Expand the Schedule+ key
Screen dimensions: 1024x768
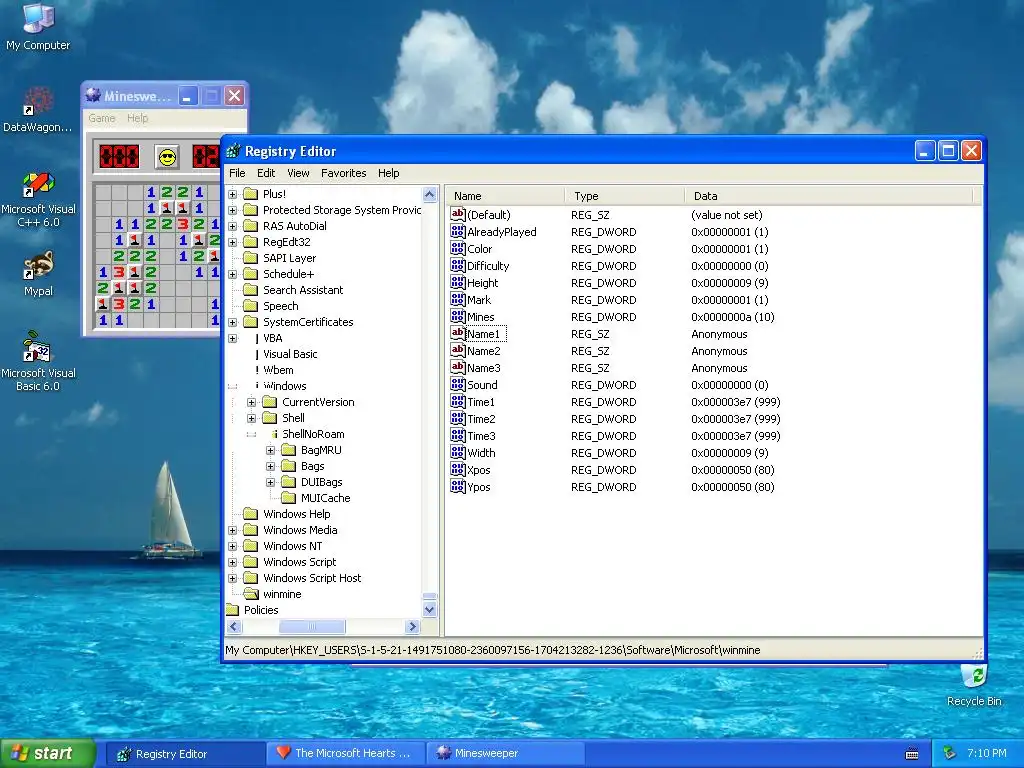click(x=232, y=274)
